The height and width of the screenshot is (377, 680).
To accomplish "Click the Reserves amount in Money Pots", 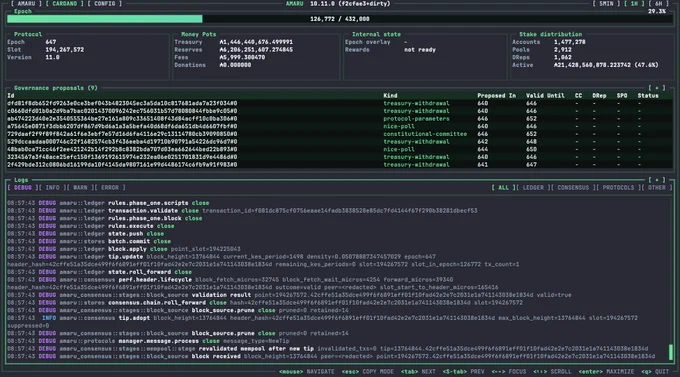I will pyautogui.click(x=256, y=50).
